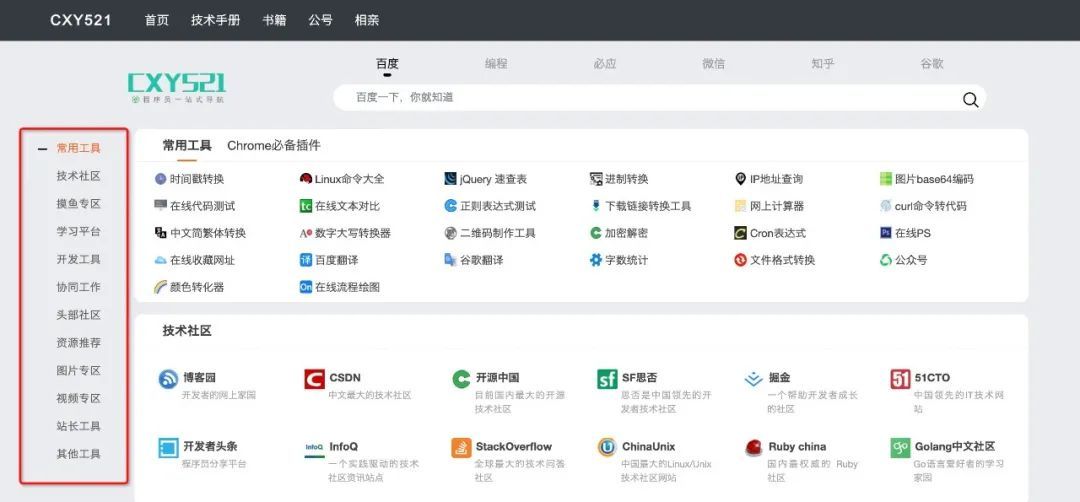
Task: Open 首页 in the top navigation
Action: [156, 20]
